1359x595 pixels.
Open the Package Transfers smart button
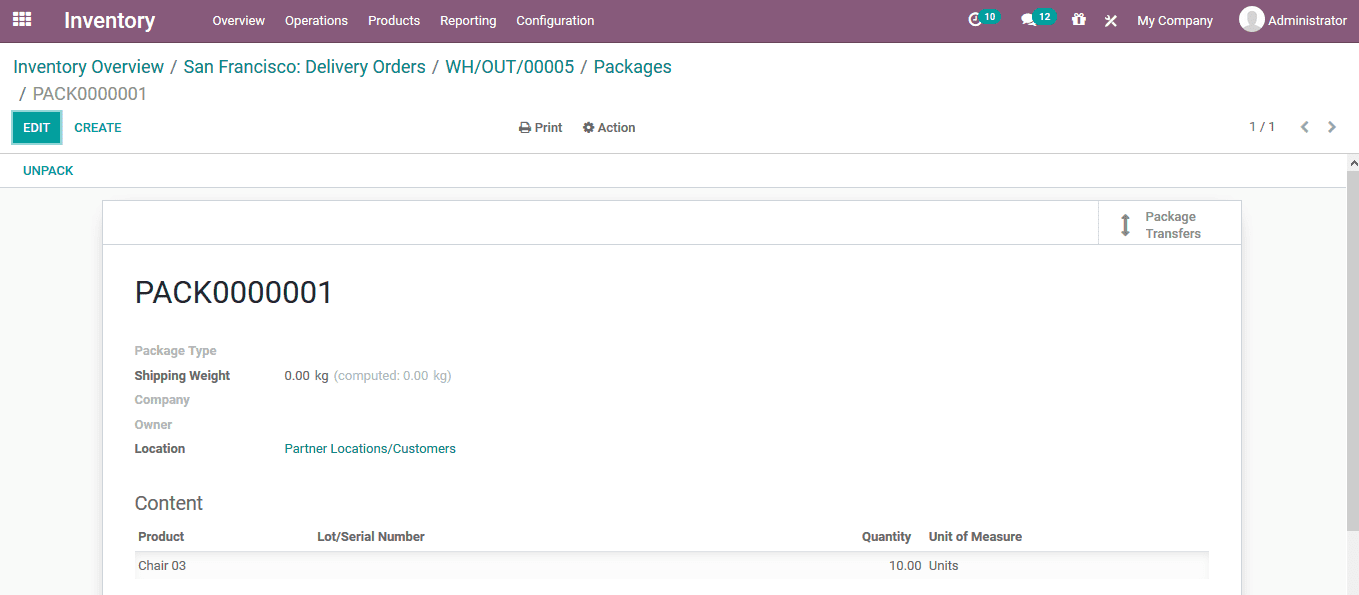pos(1168,224)
